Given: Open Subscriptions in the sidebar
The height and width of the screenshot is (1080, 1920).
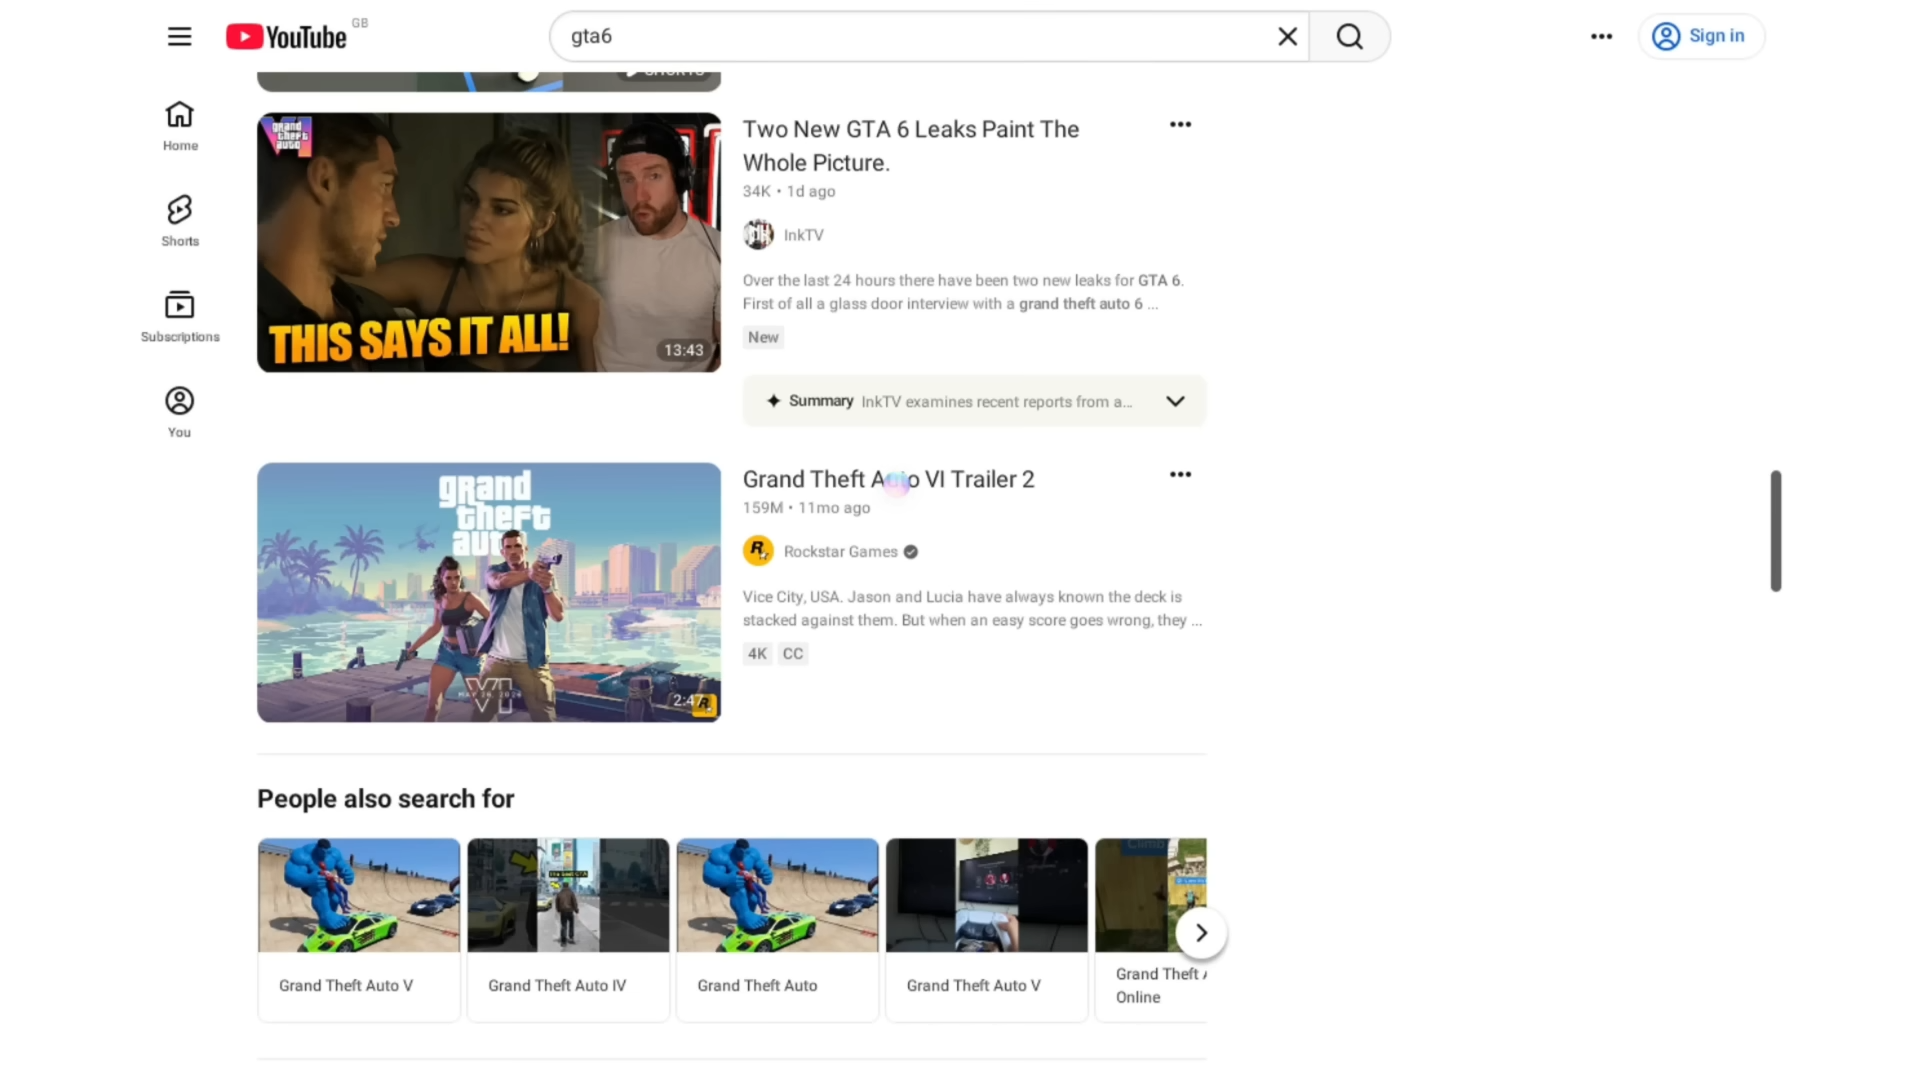Looking at the screenshot, I should [180, 317].
